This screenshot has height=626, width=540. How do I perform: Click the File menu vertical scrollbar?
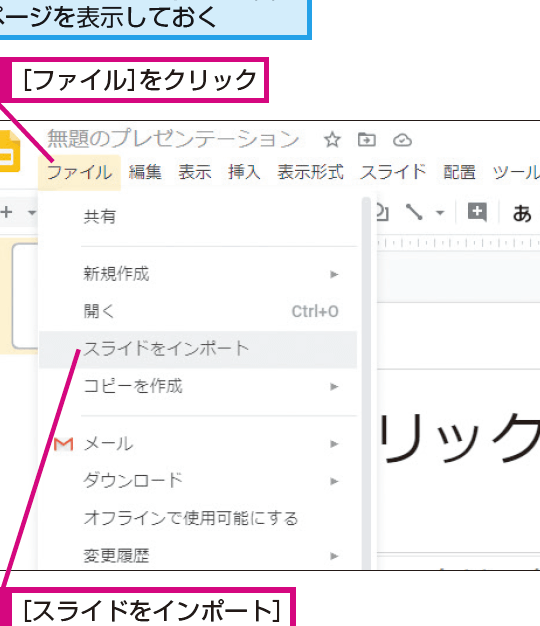click(x=366, y=383)
